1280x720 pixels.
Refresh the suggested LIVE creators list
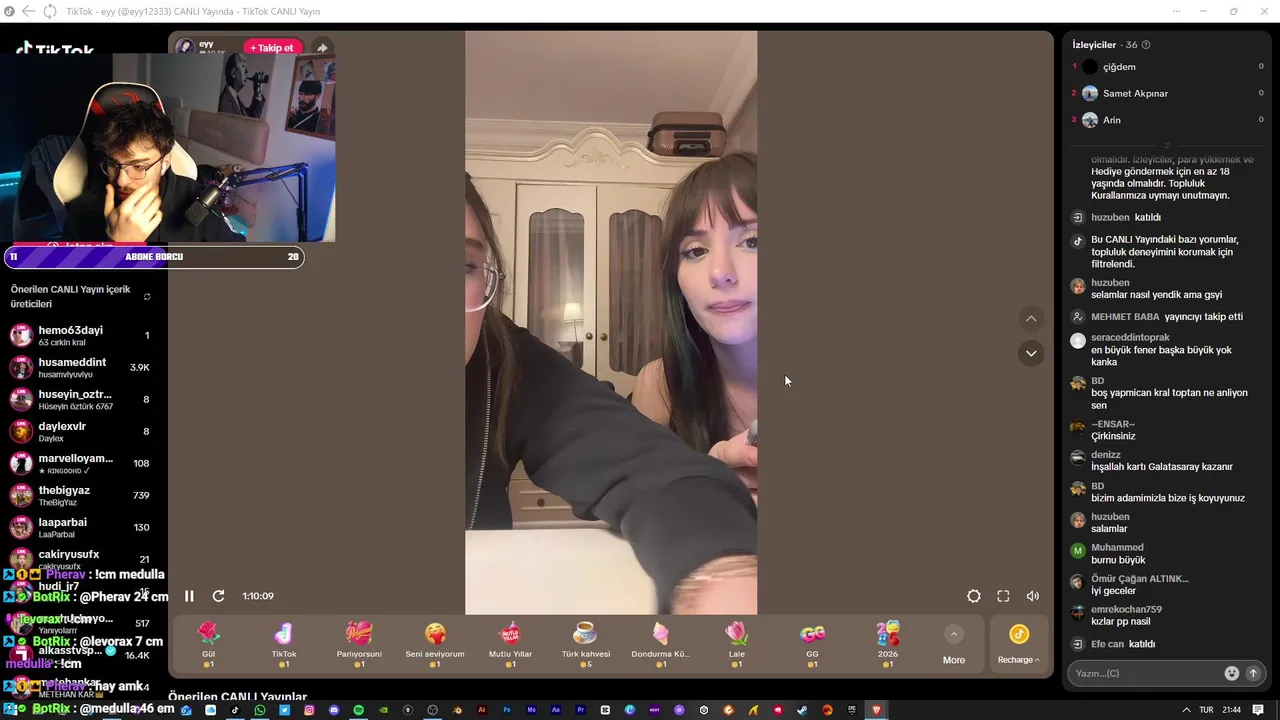pos(147,297)
